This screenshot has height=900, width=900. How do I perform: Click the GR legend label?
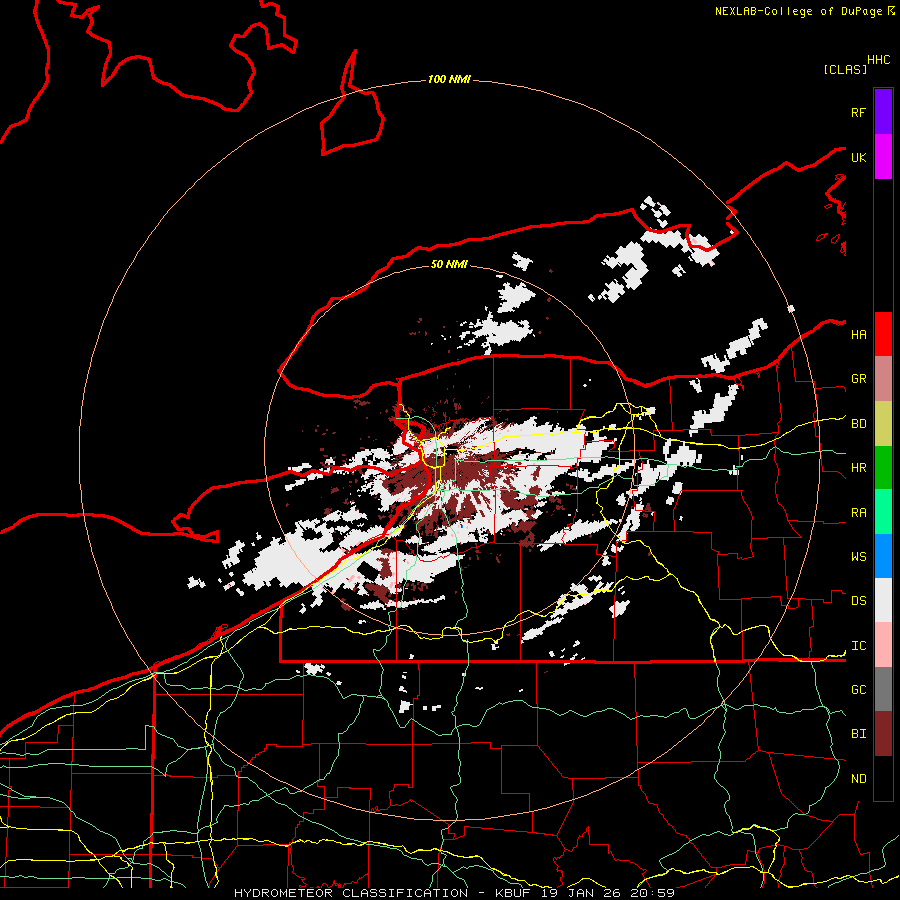coord(858,379)
